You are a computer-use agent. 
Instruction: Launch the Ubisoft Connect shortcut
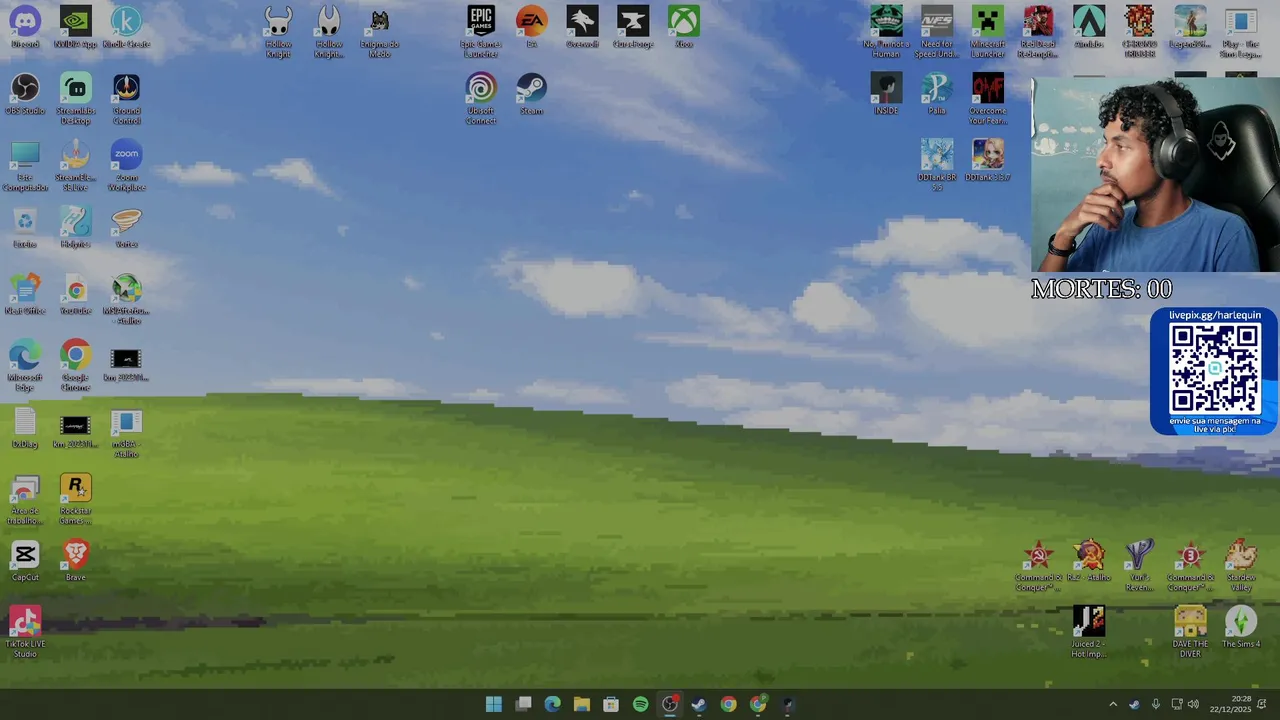pos(481,99)
